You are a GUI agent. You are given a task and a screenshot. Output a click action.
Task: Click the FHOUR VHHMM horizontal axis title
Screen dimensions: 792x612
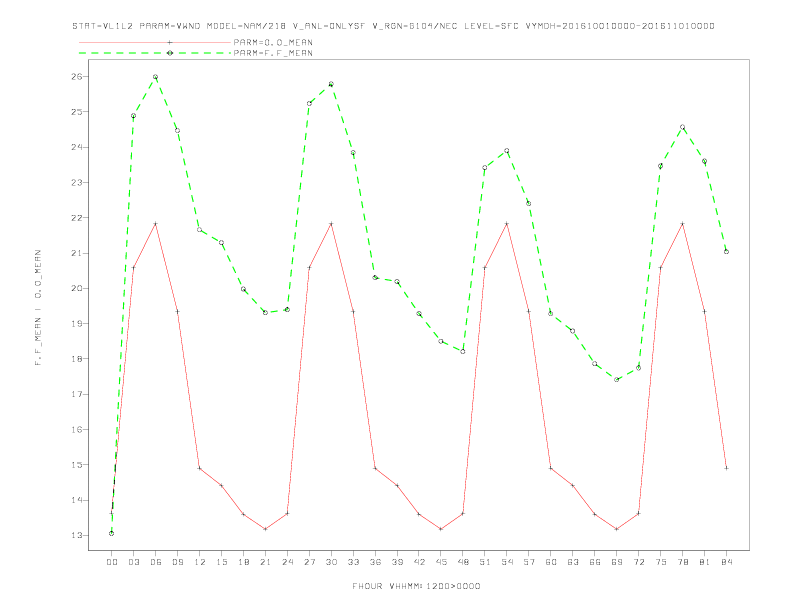point(416,586)
